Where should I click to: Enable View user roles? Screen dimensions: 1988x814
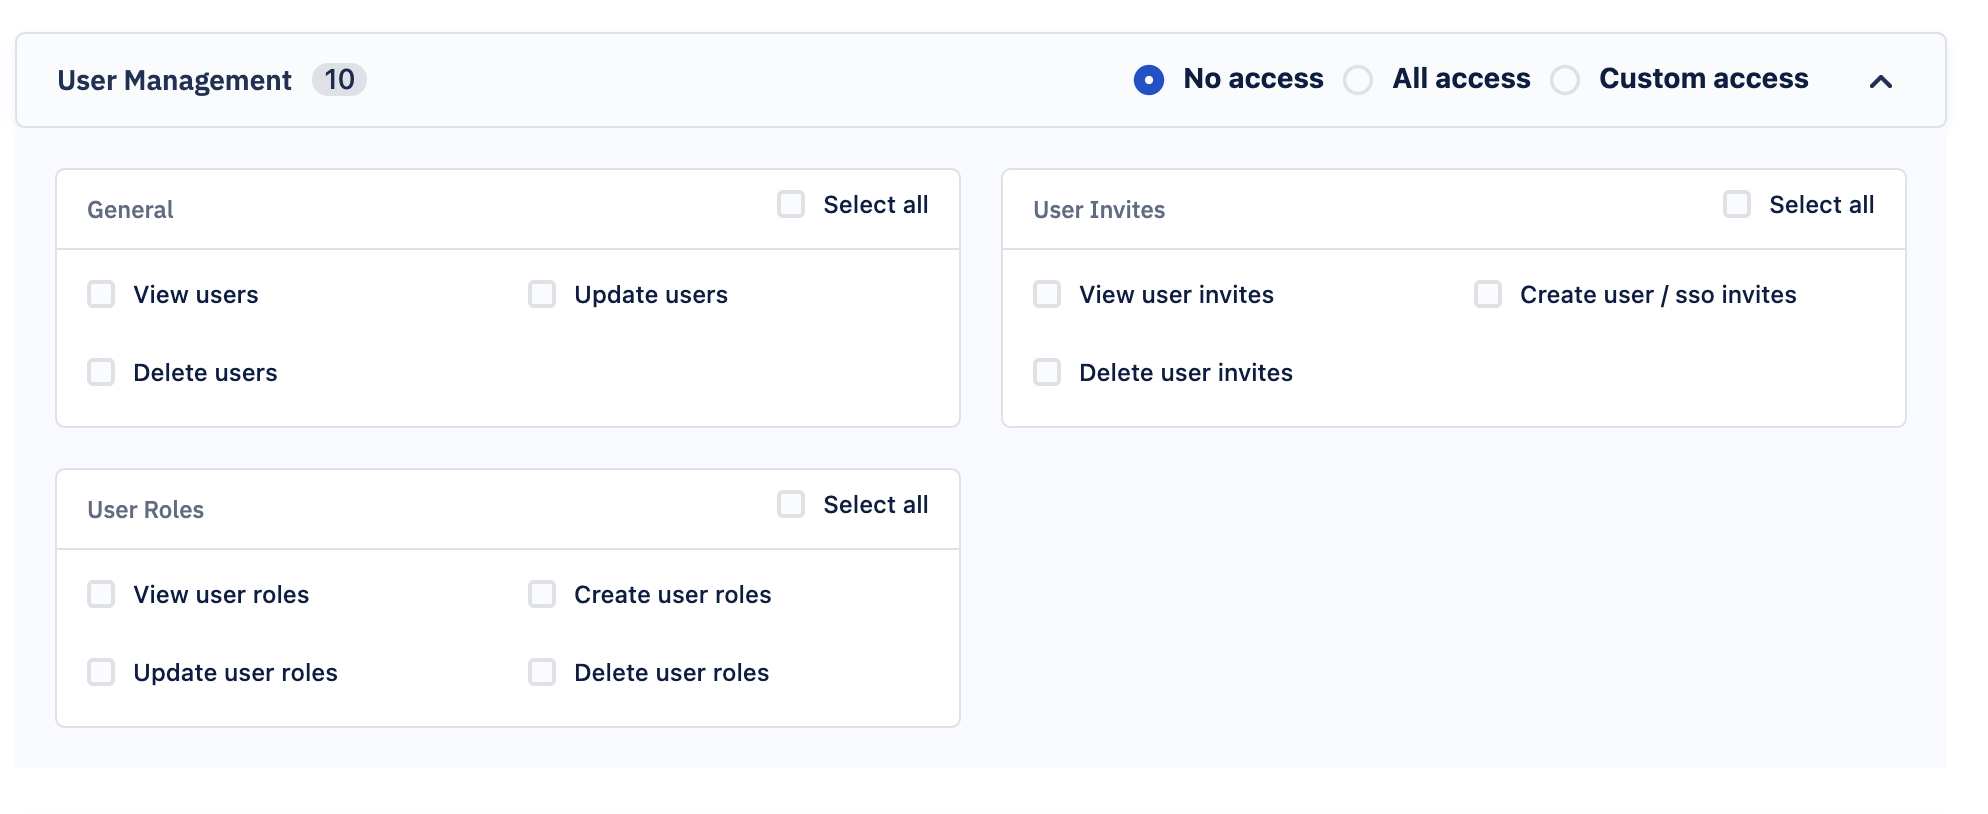(x=101, y=594)
